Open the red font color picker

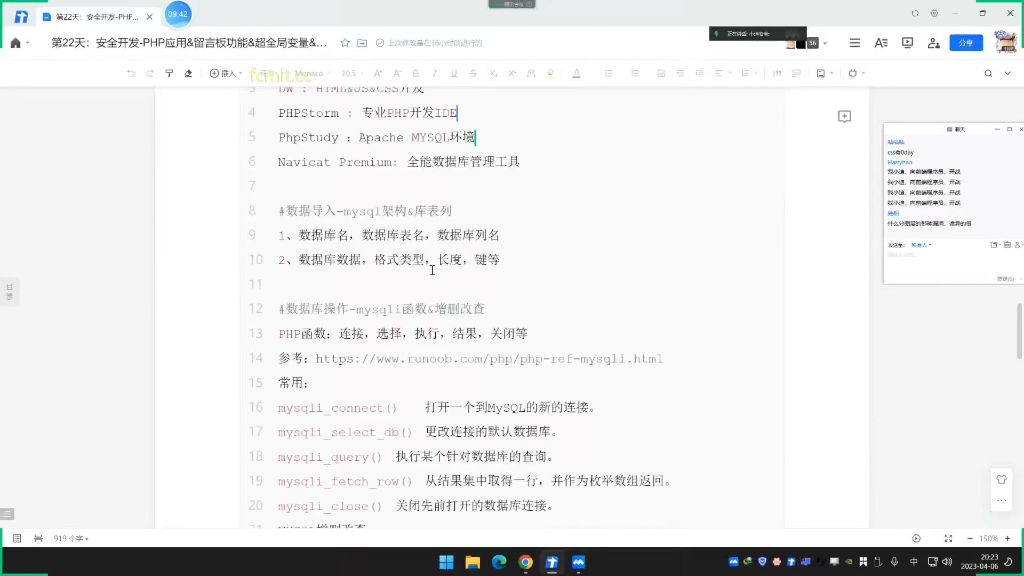click(577, 73)
